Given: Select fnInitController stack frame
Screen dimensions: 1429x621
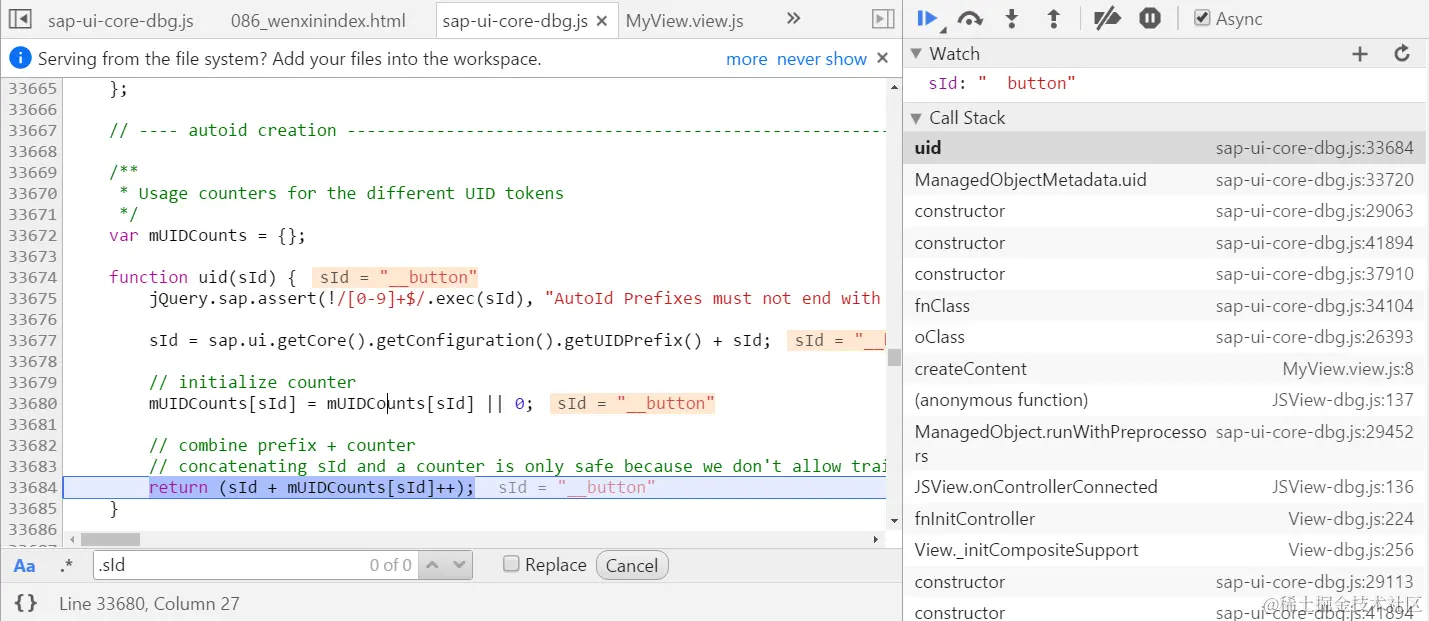Looking at the screenshot, I should click(x=1165, y=519).
